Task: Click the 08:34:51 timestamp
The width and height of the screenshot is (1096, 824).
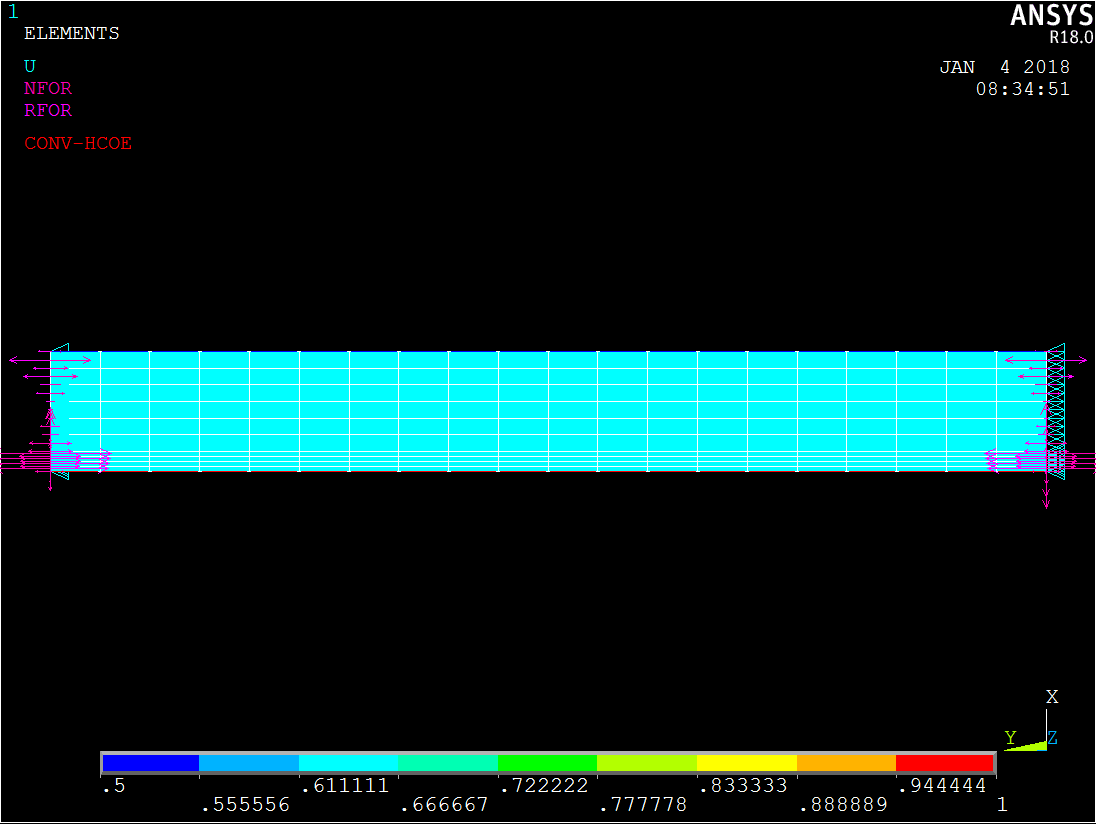Action: tap(1022, 88)
